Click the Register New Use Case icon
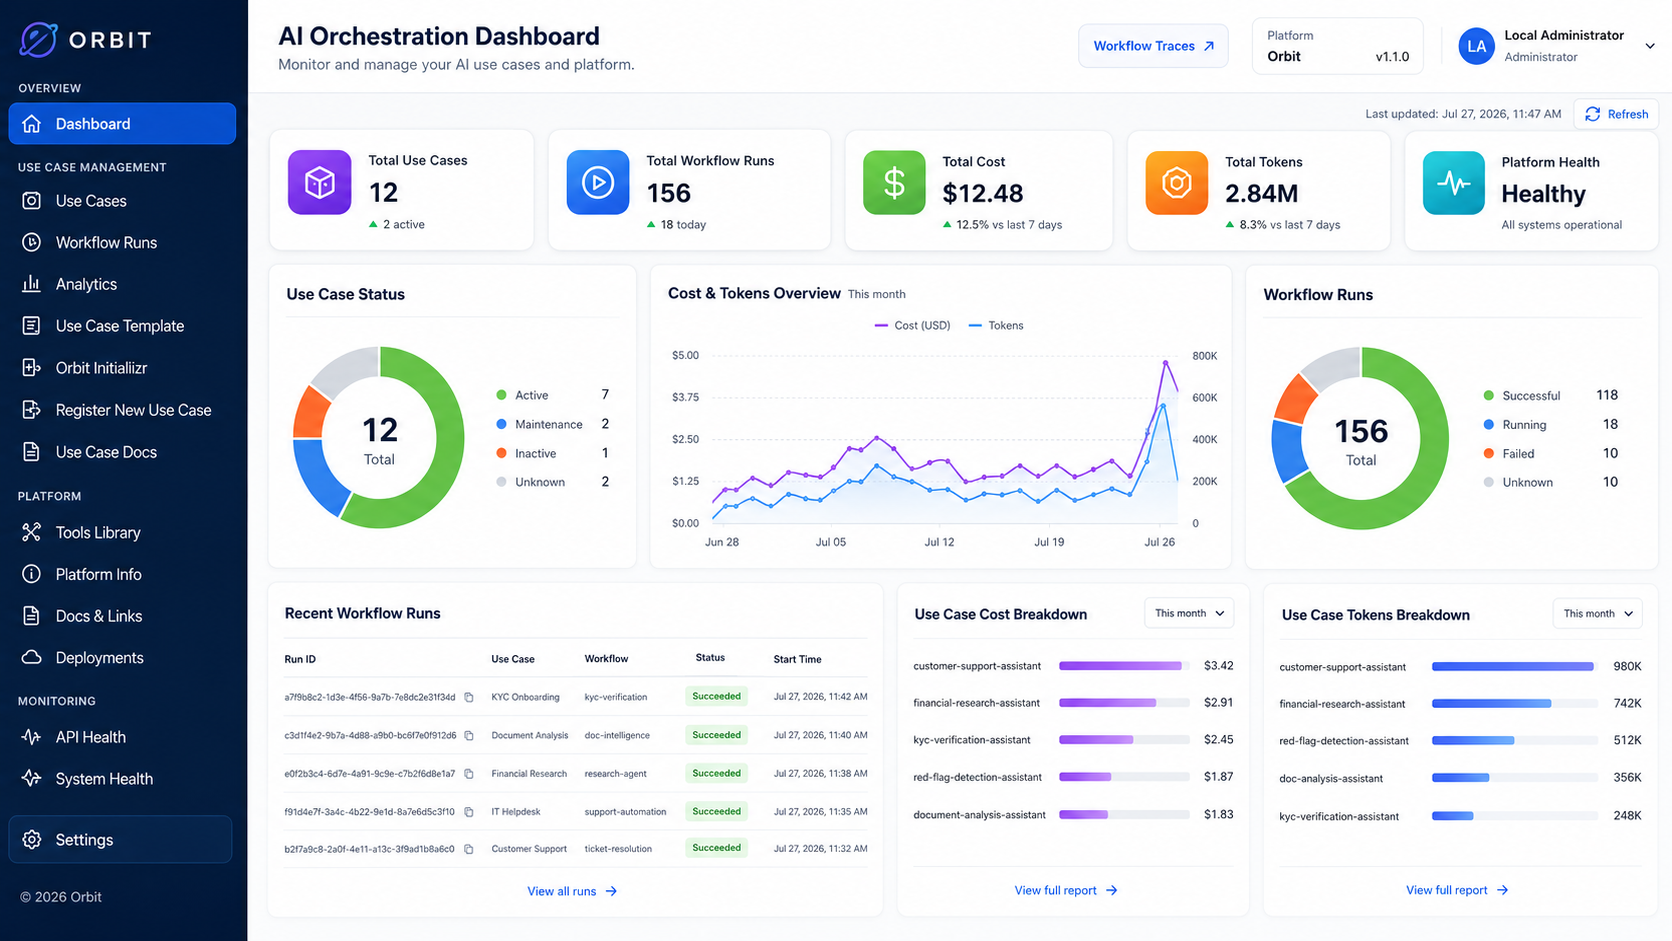The height and width of the screenshot is (941, 1672). click(32, 410)
